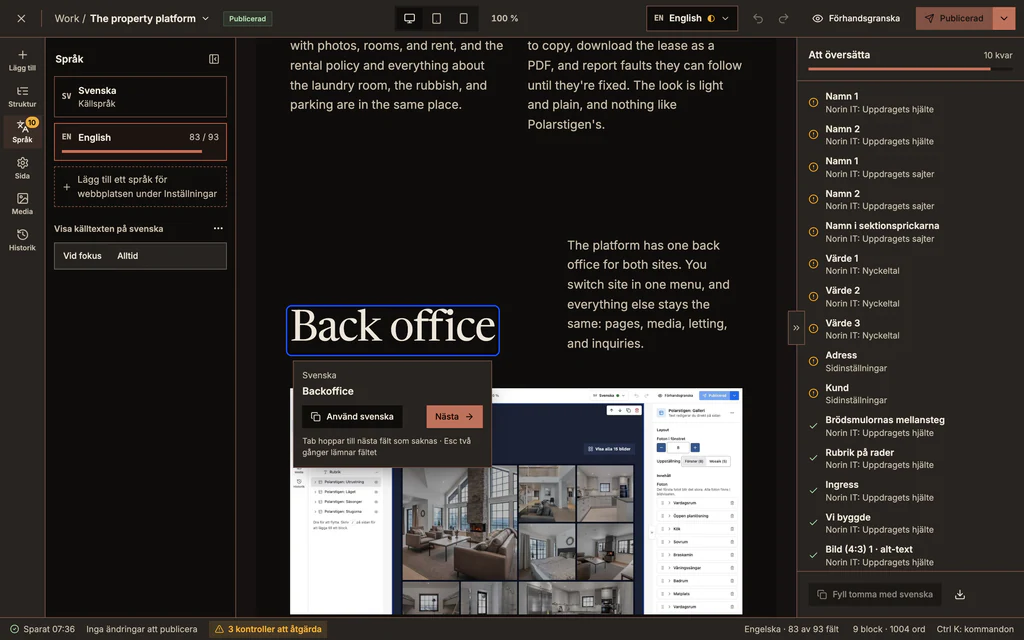
Task: Switch to tablet viewport preview
Action: click(x=437, y=18)
